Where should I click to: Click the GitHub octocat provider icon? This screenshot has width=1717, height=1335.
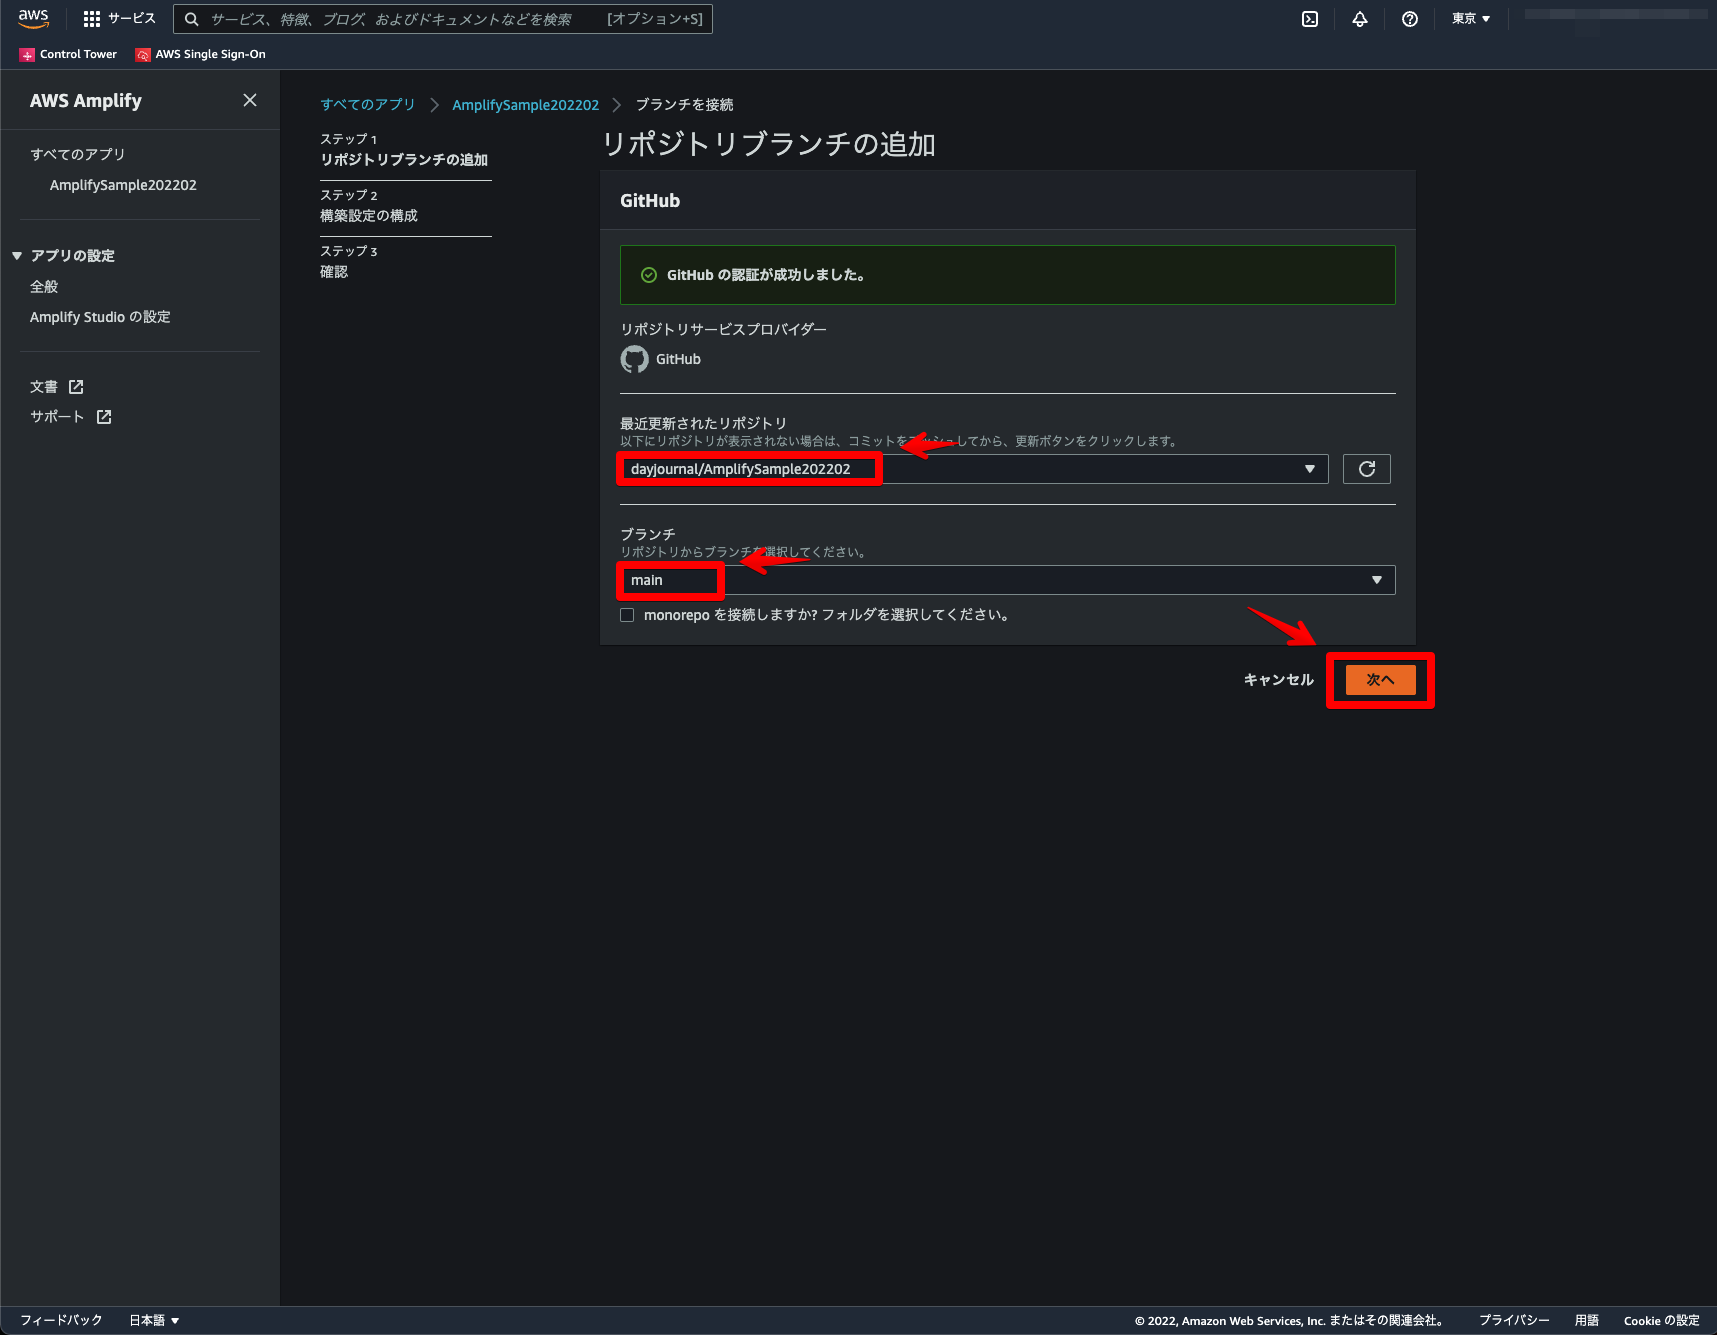click(634, 359)
